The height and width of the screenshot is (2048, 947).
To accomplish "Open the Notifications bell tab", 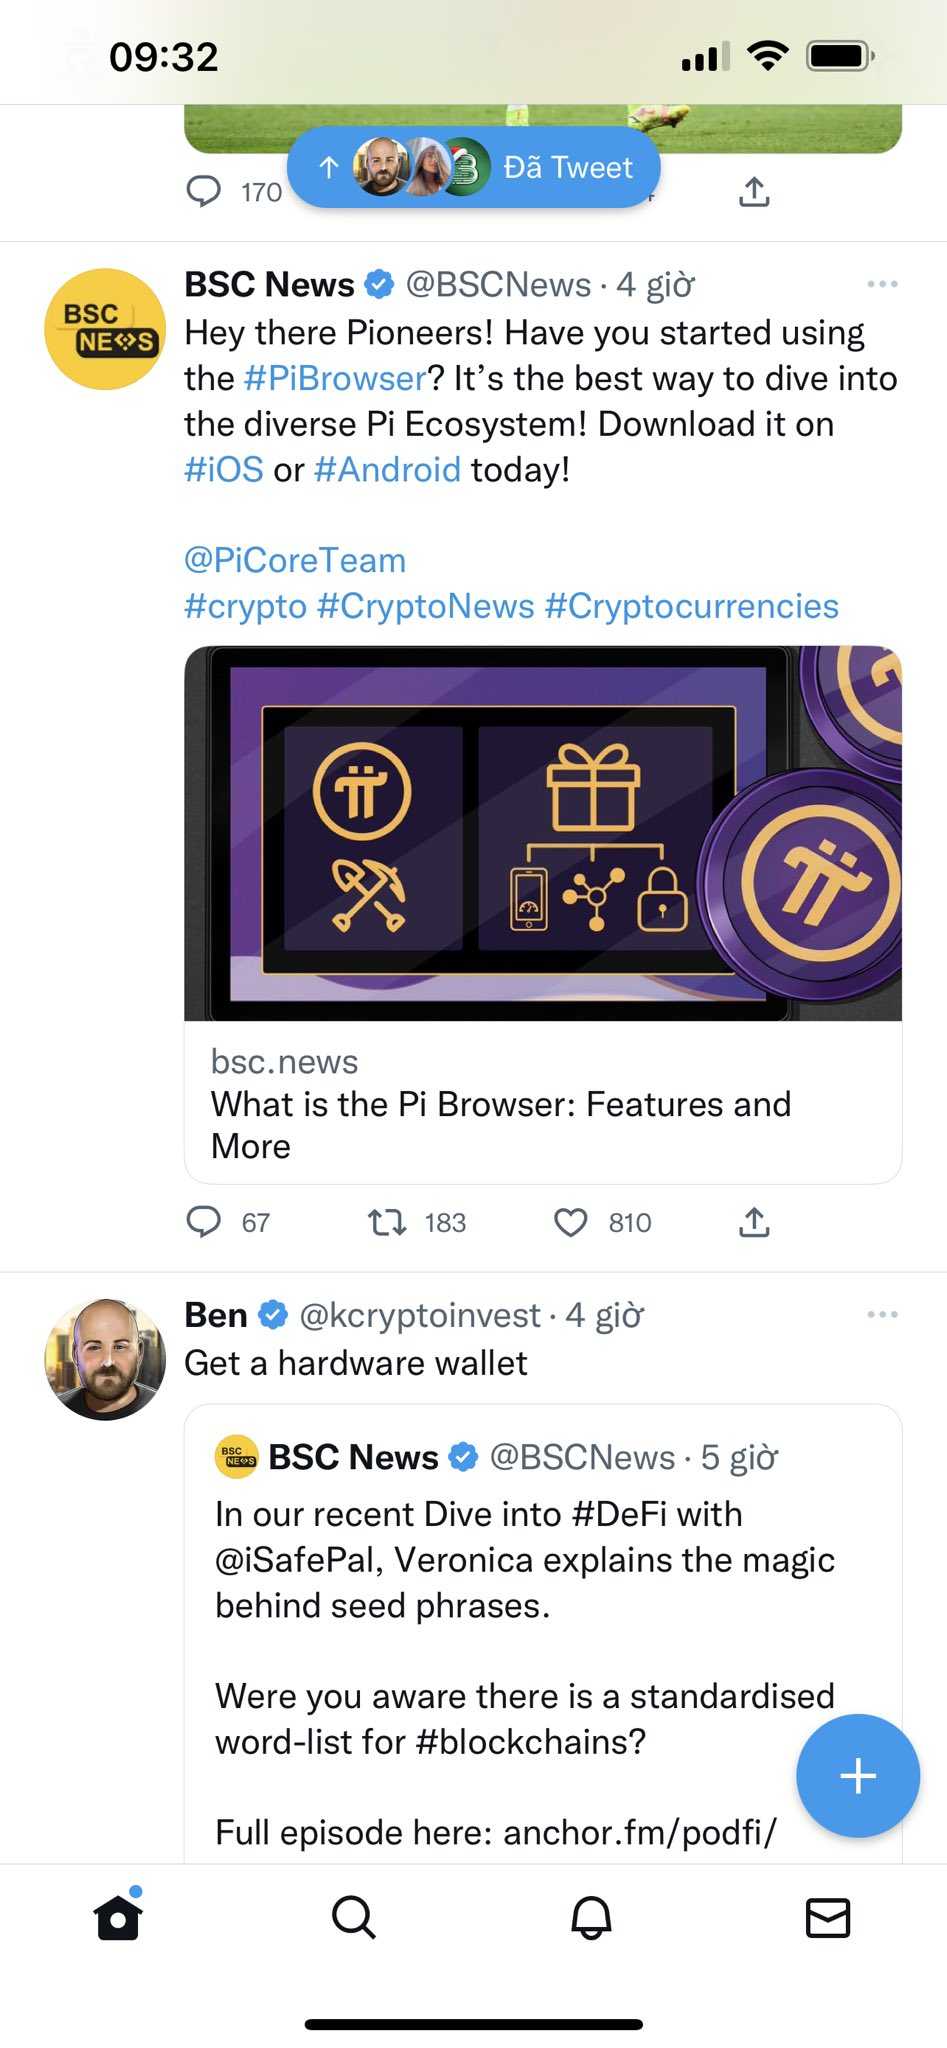I will point(591,1917).
